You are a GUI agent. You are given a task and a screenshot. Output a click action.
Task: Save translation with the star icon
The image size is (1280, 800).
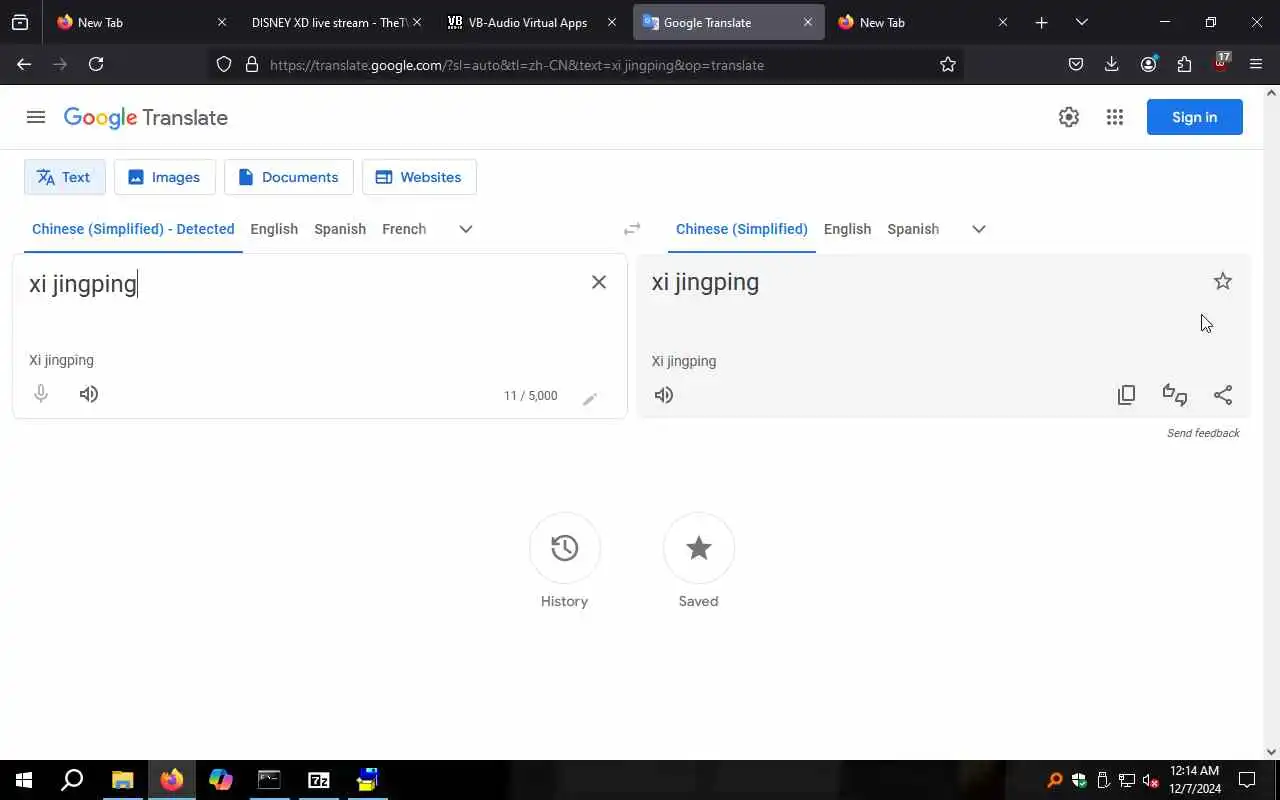(1223, 281)
